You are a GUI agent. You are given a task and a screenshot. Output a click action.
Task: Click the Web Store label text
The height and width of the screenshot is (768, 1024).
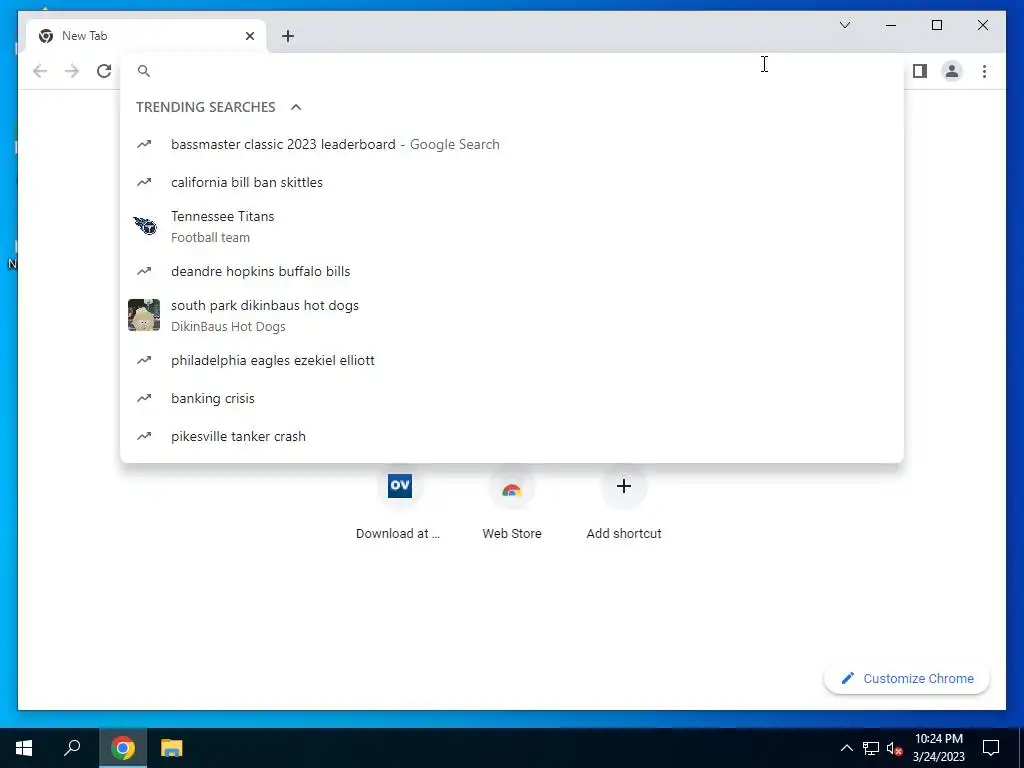point(512,534)
